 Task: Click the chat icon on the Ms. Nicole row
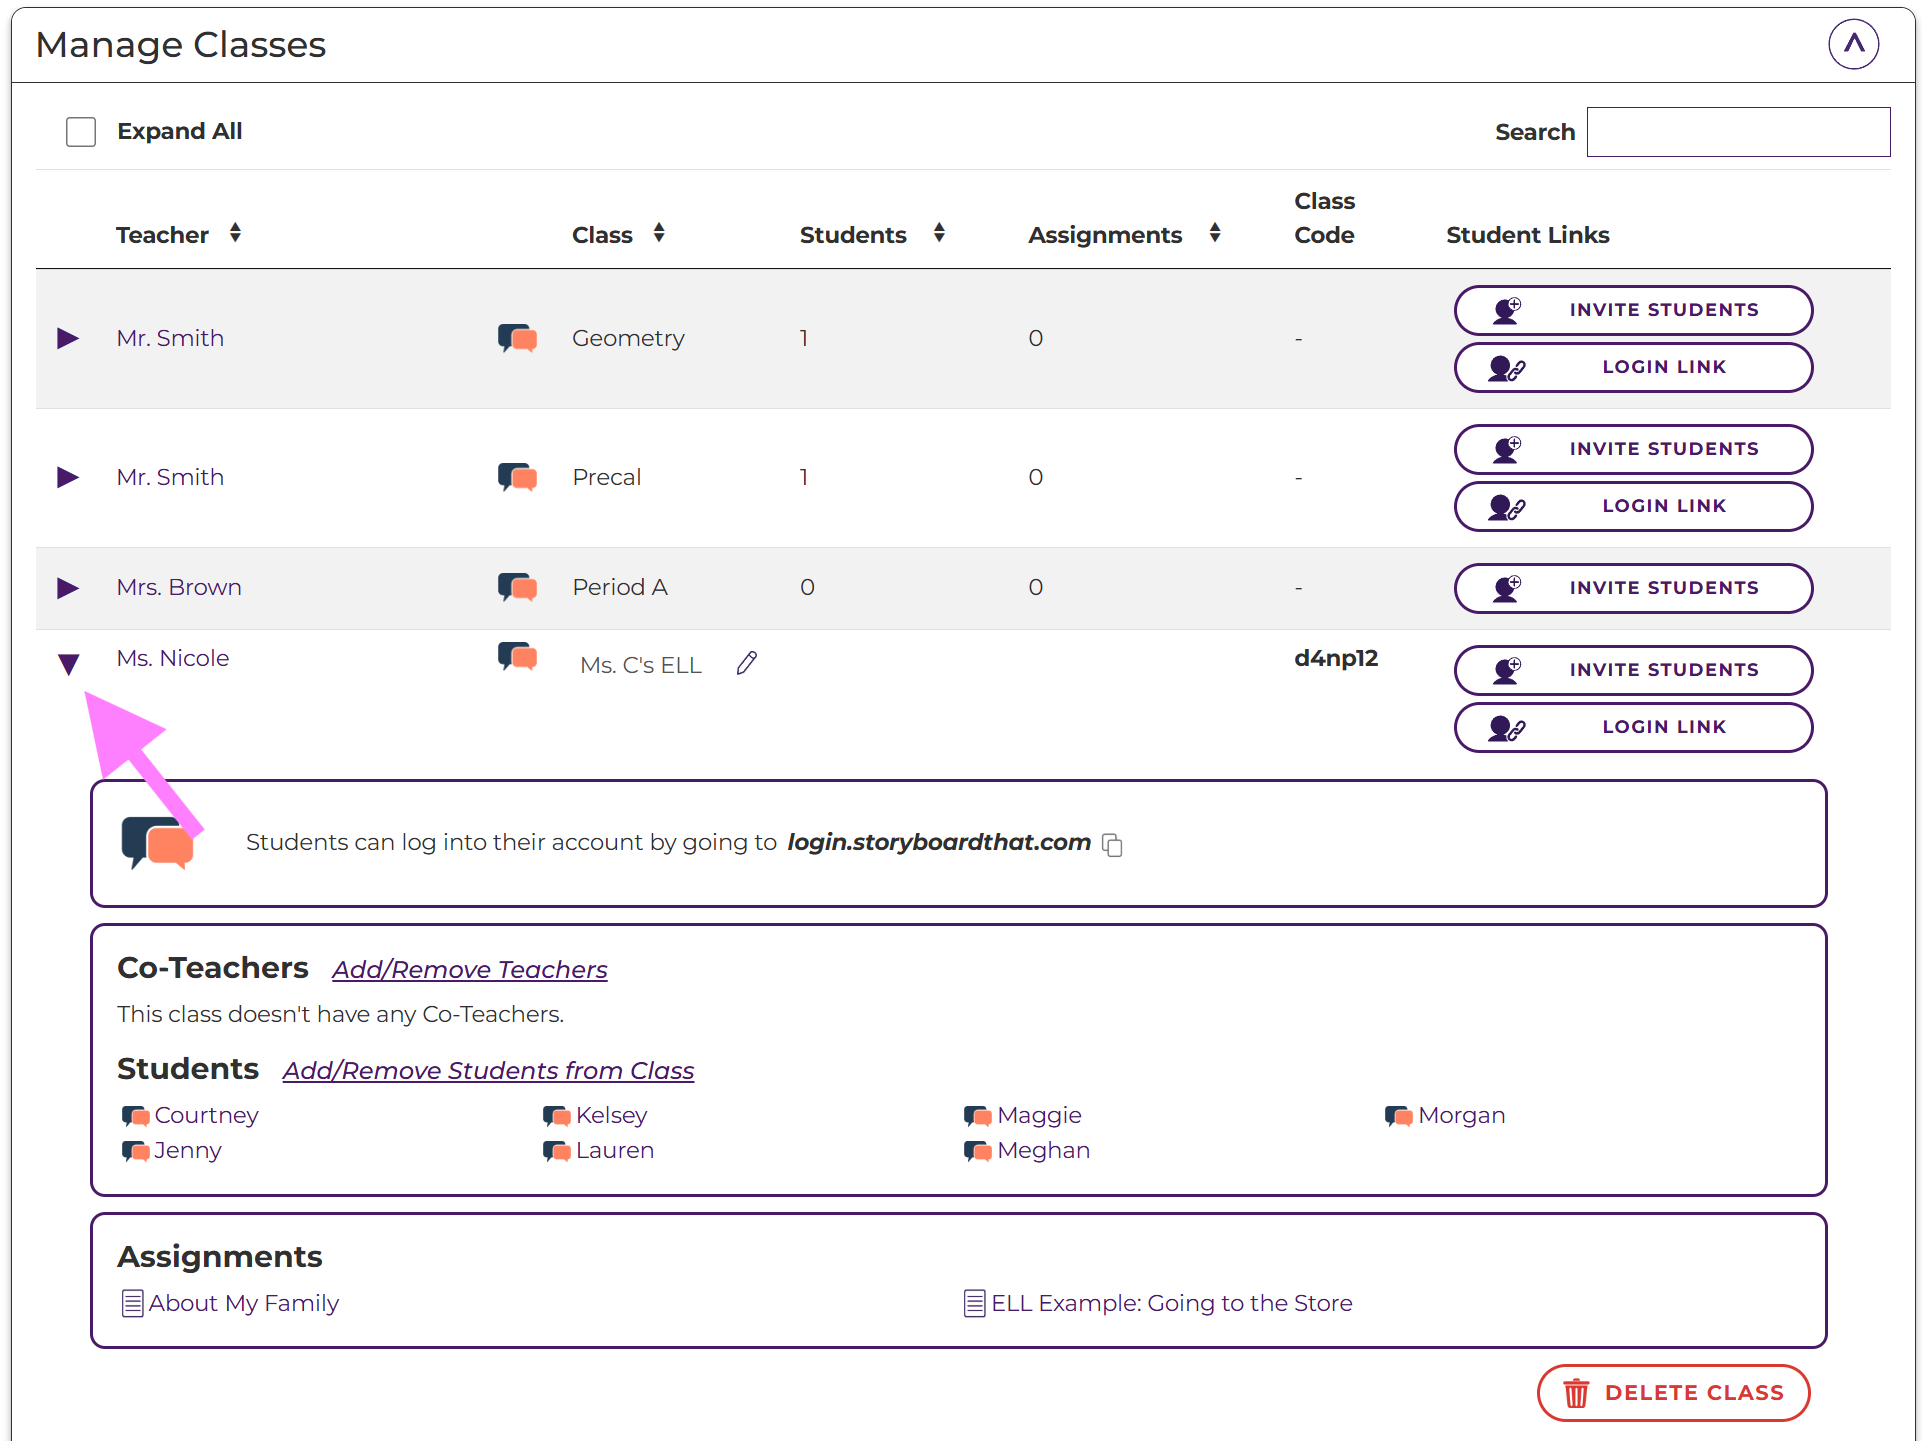pos(517,657)
